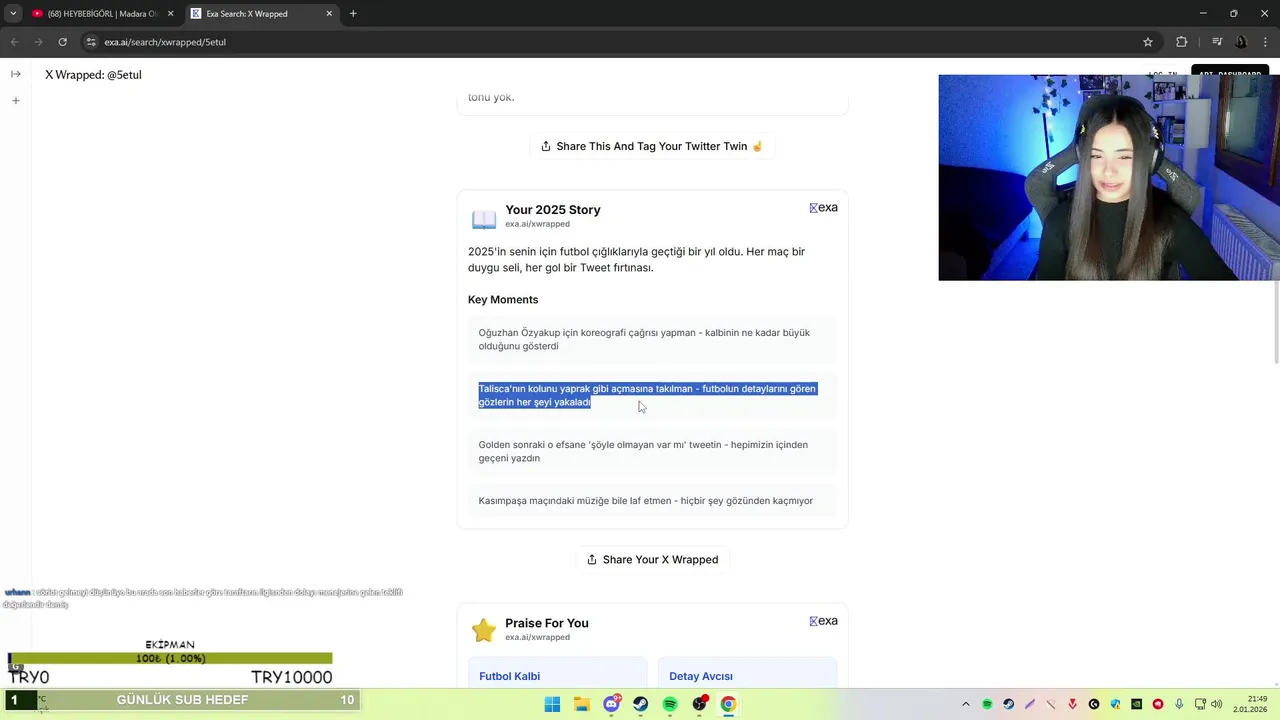Select the 'şöyle olmayan var mı' key moment

tap(652, 451)
